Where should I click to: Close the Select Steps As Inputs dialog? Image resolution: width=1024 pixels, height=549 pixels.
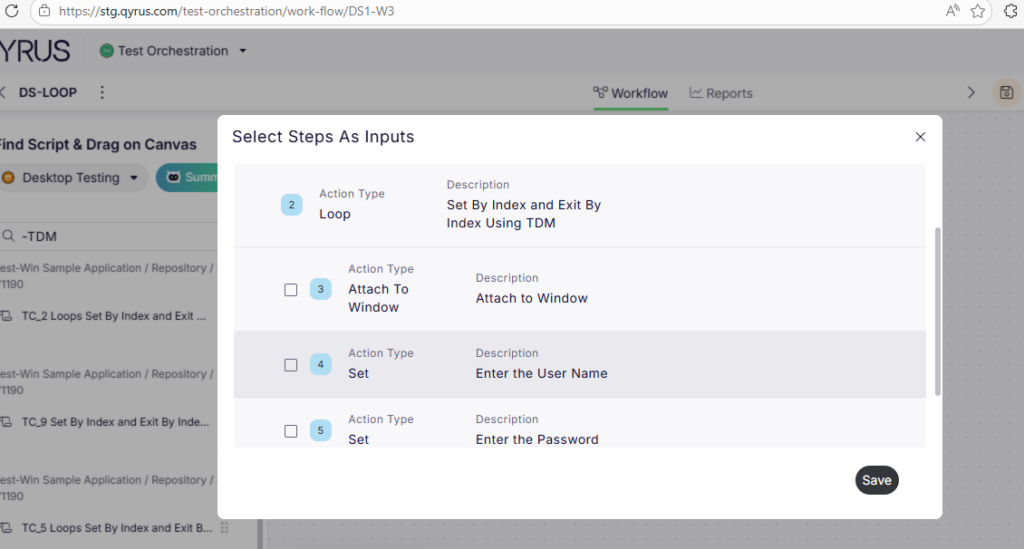(920, 136)
